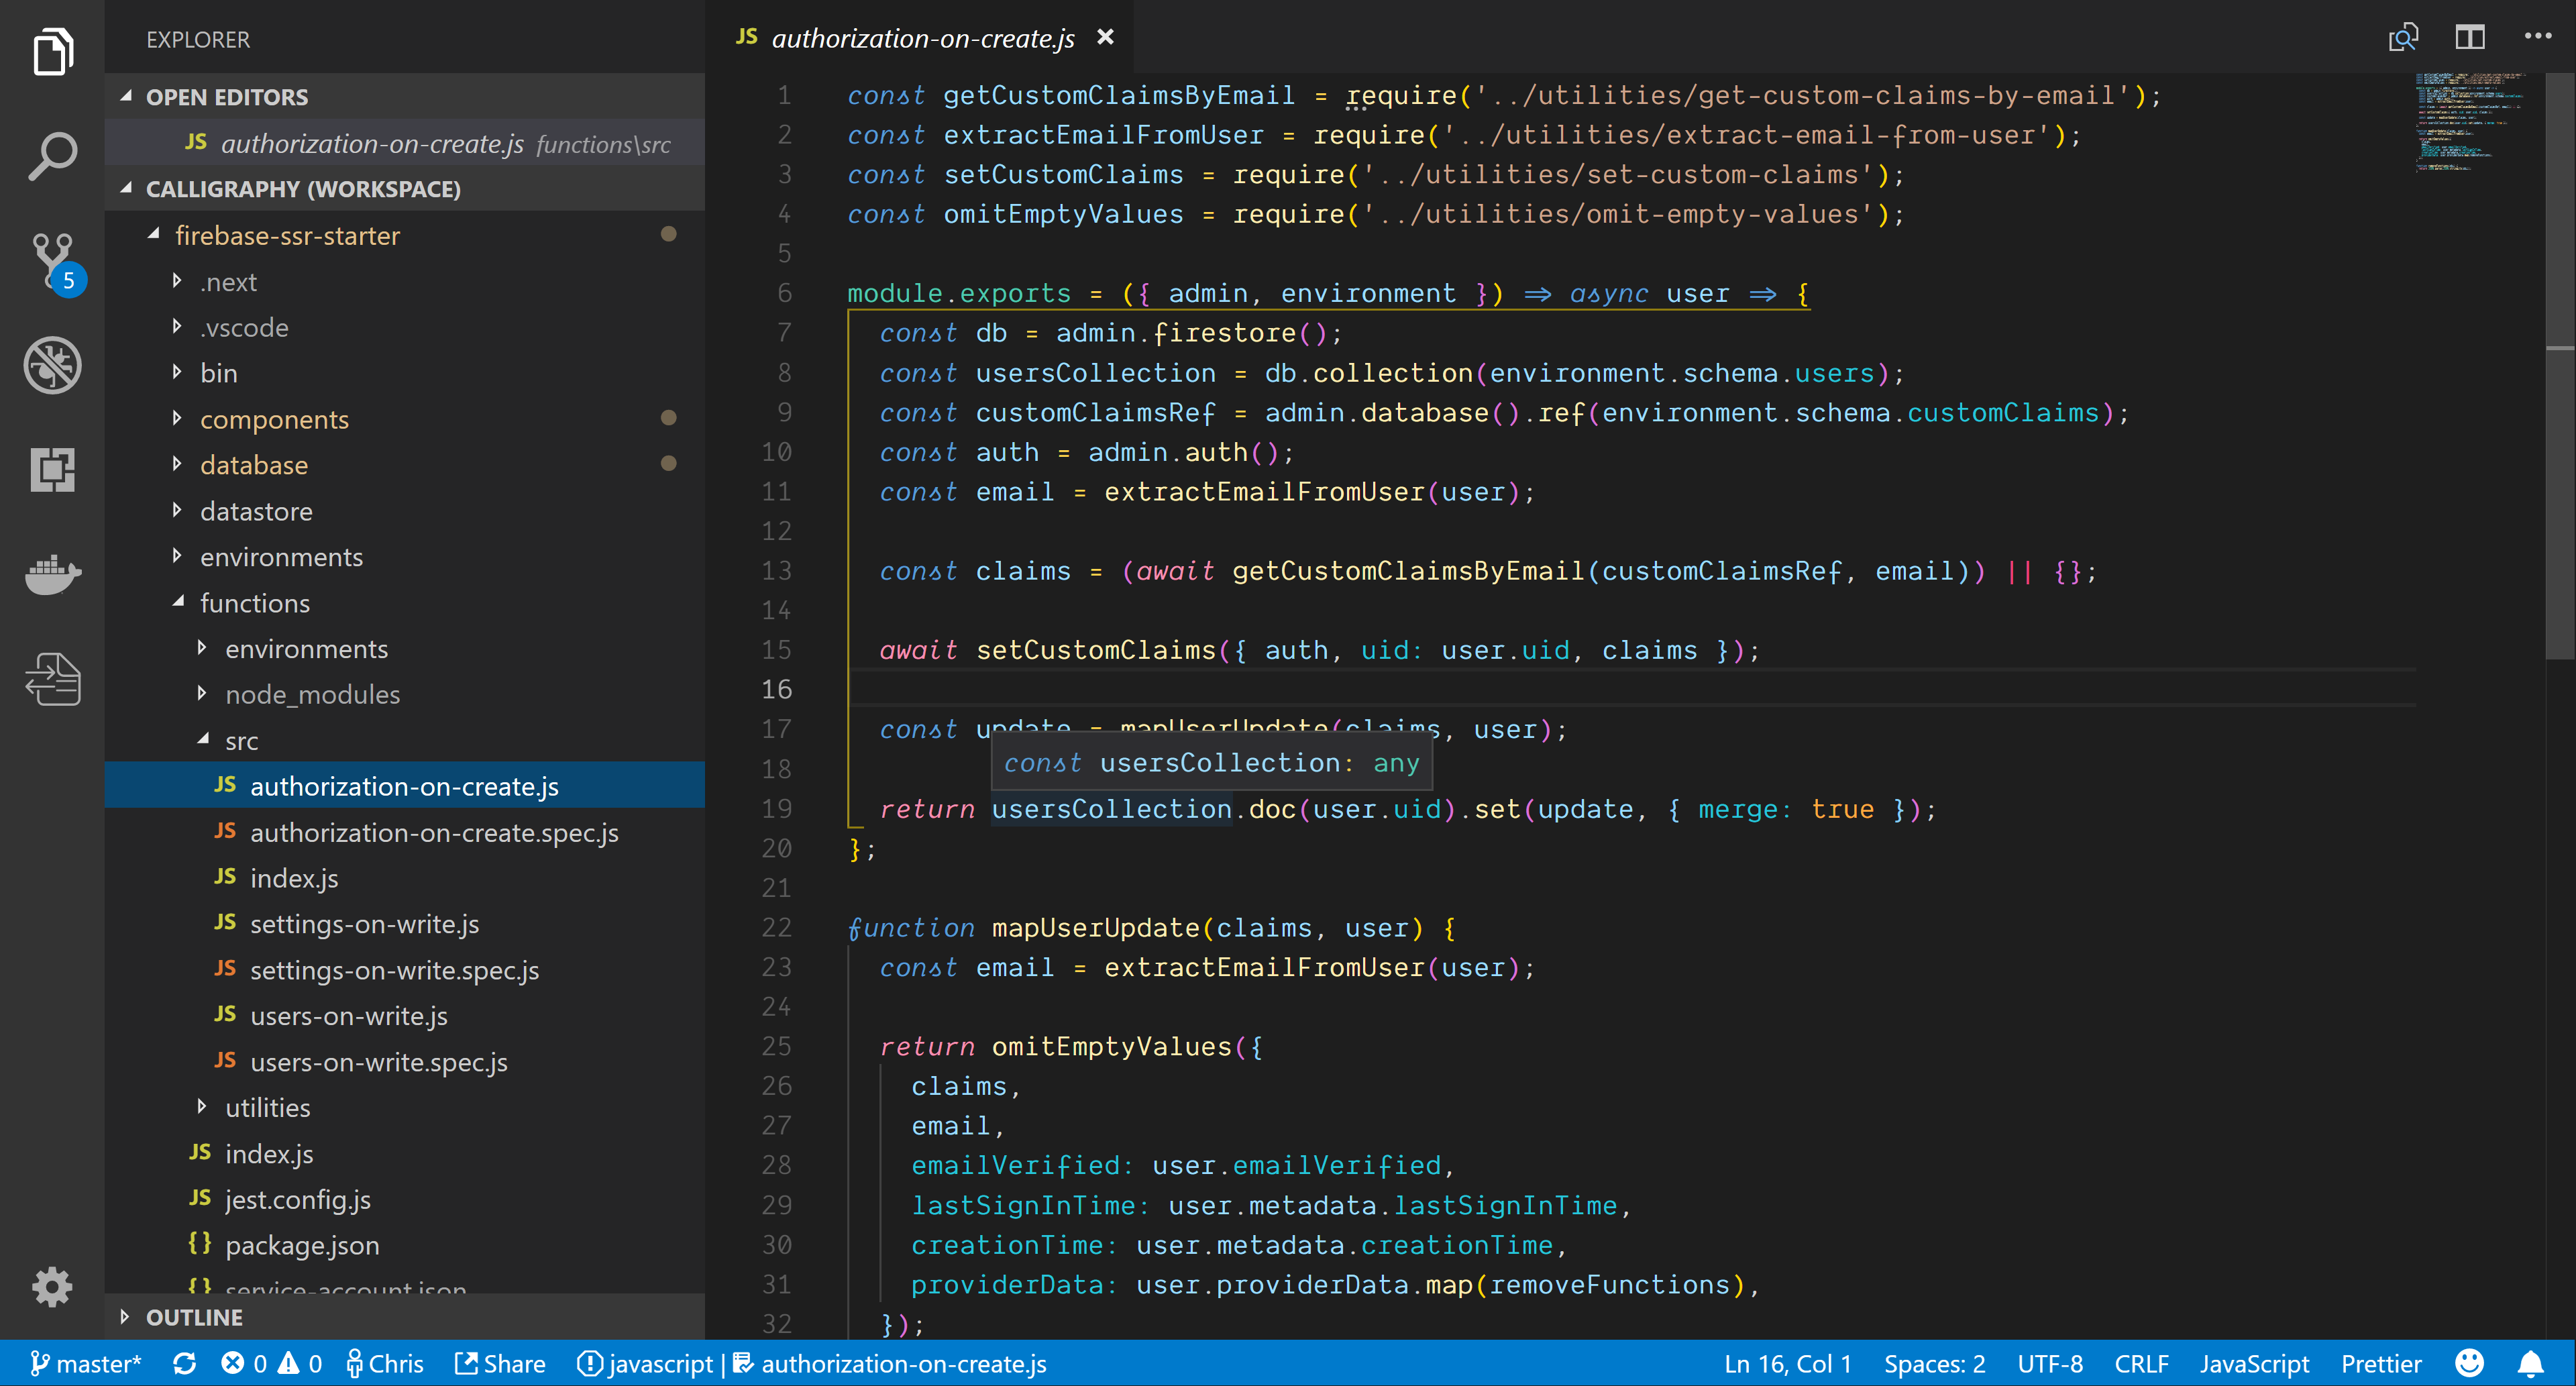Start a Live Share session with Share
This screenshot has width=2576, height=1386.
(500, 1363)
